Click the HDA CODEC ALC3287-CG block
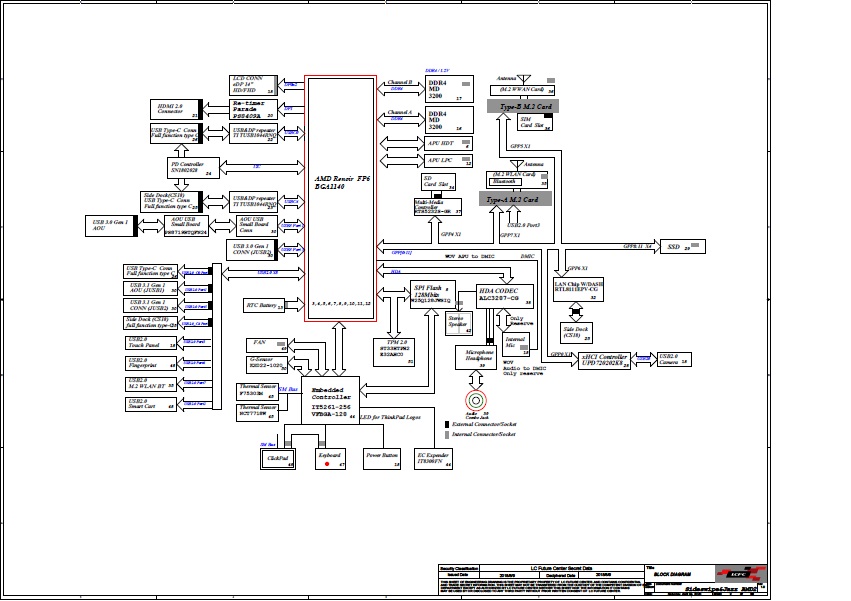This screenshot has height=601, width=851. (505, 296)
